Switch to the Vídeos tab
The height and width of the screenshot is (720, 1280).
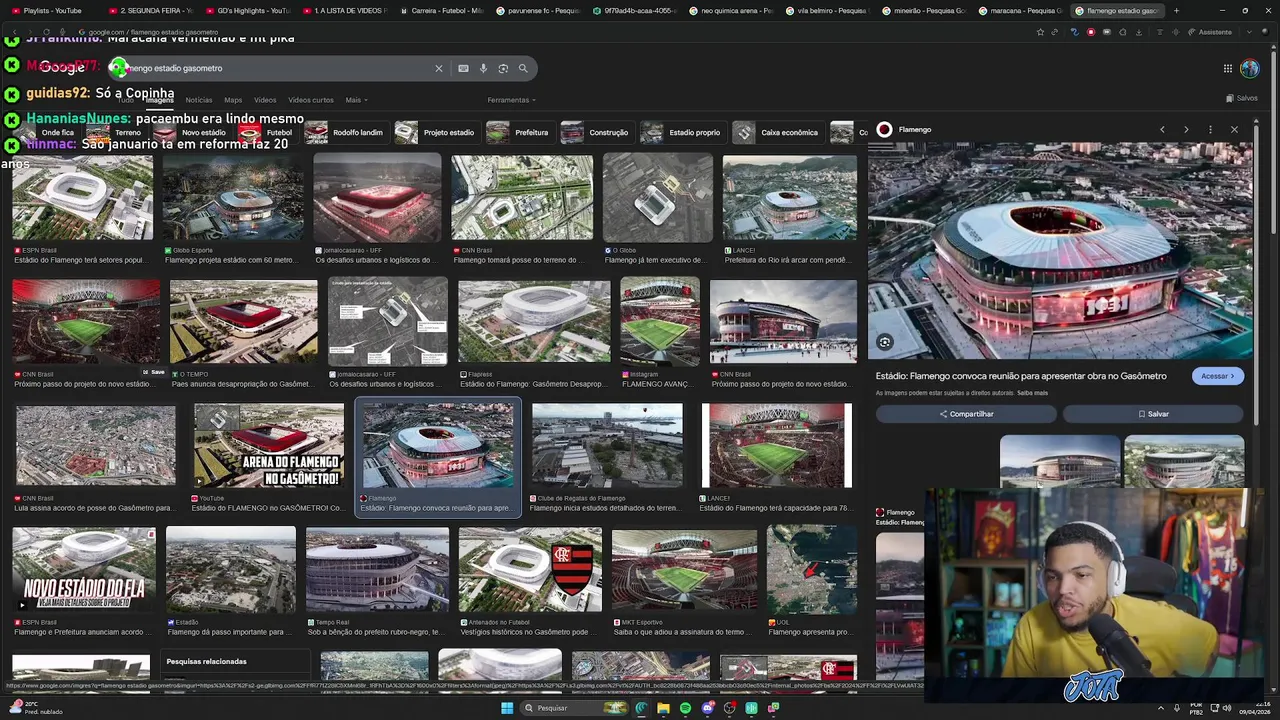(265, 100)
